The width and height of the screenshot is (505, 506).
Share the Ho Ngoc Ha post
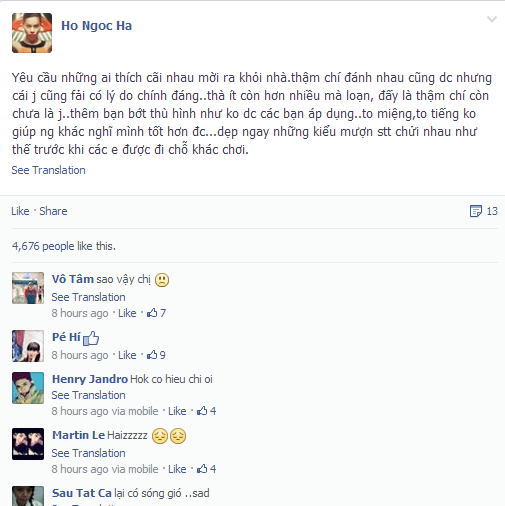click(53, 211)
